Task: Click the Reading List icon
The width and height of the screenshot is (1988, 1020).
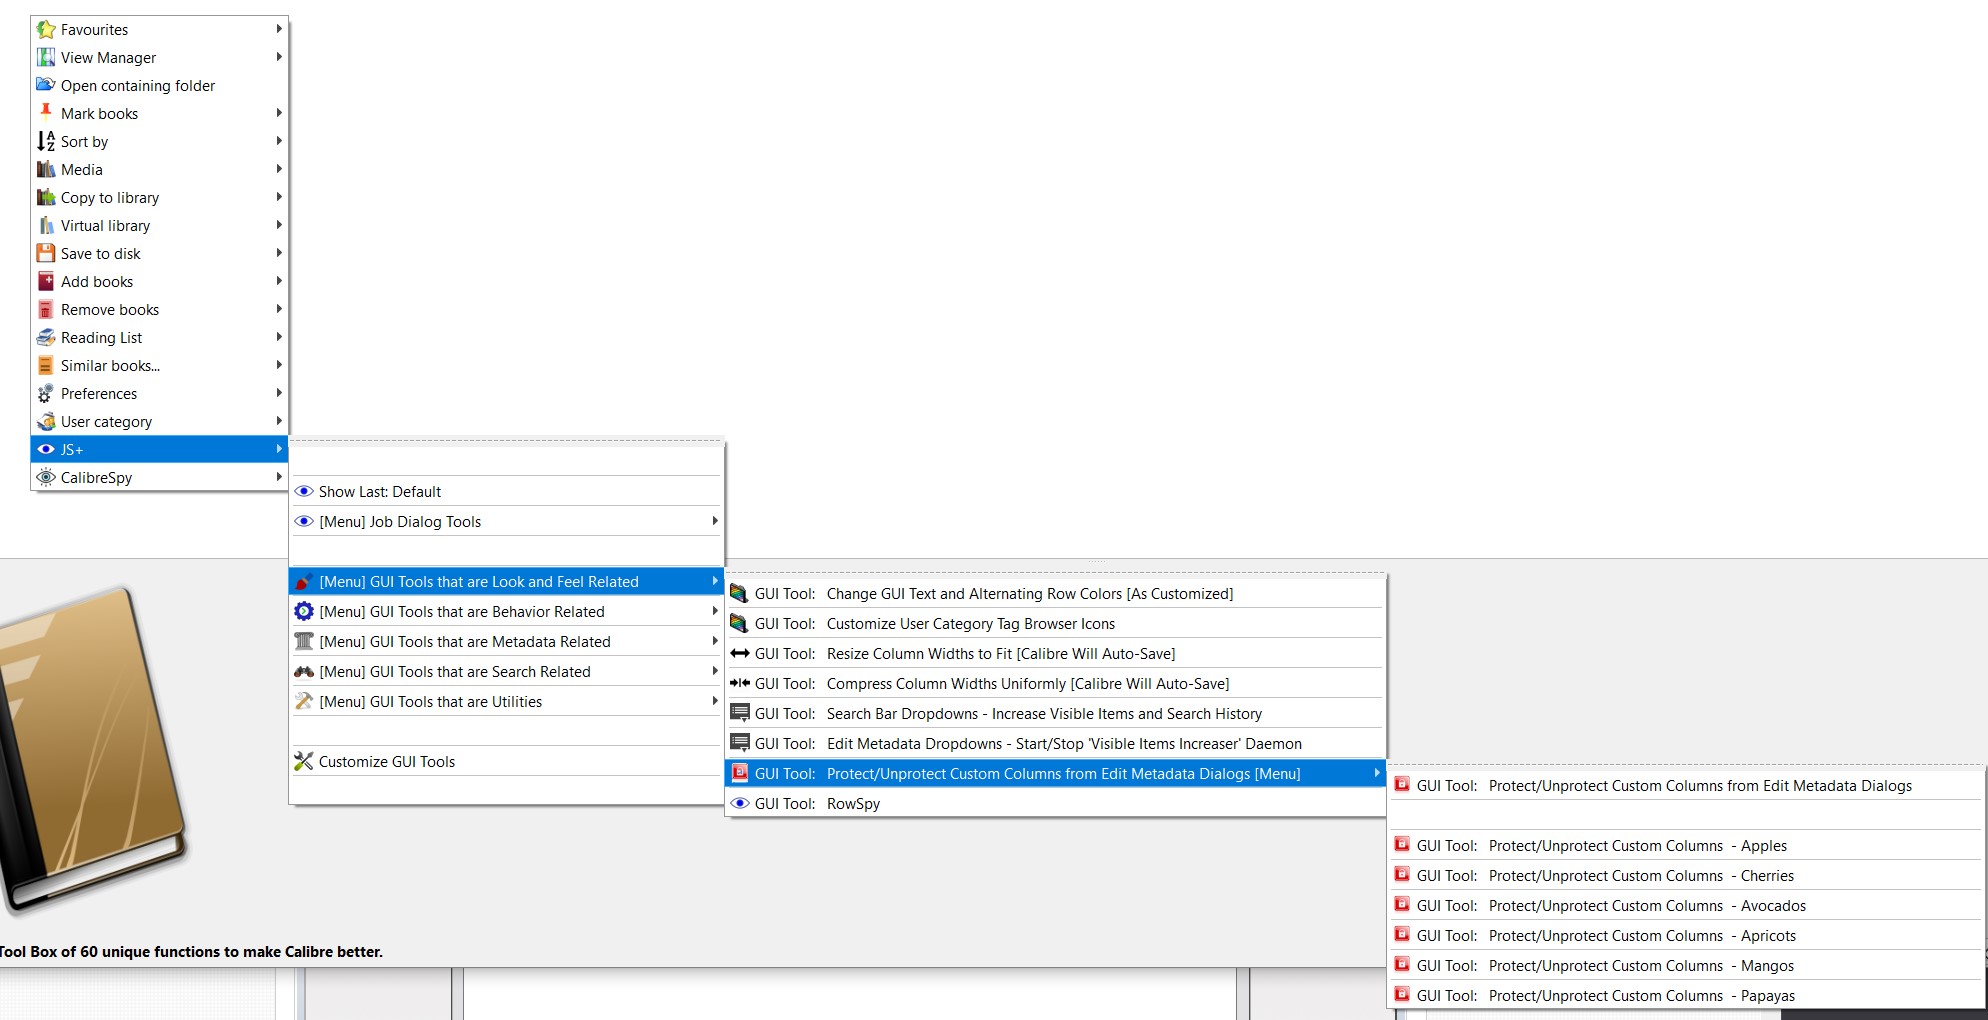Action: tap(46, 338)
